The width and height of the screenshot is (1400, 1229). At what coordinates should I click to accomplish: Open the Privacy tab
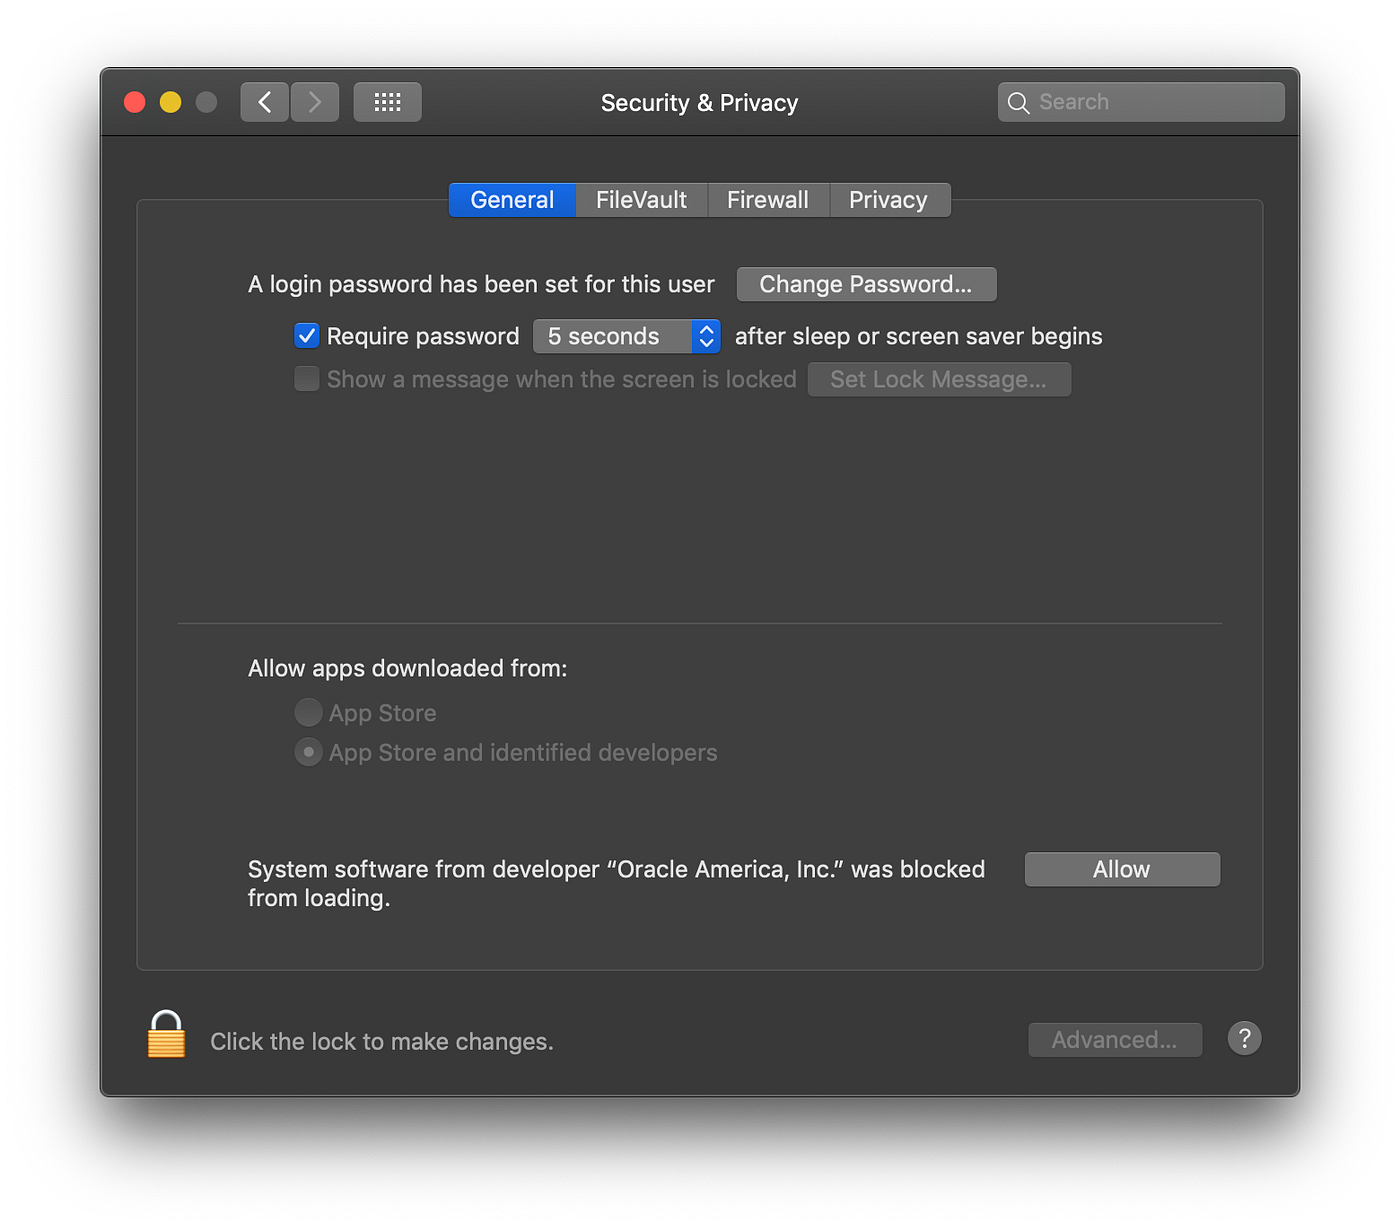tap(889, 199)
